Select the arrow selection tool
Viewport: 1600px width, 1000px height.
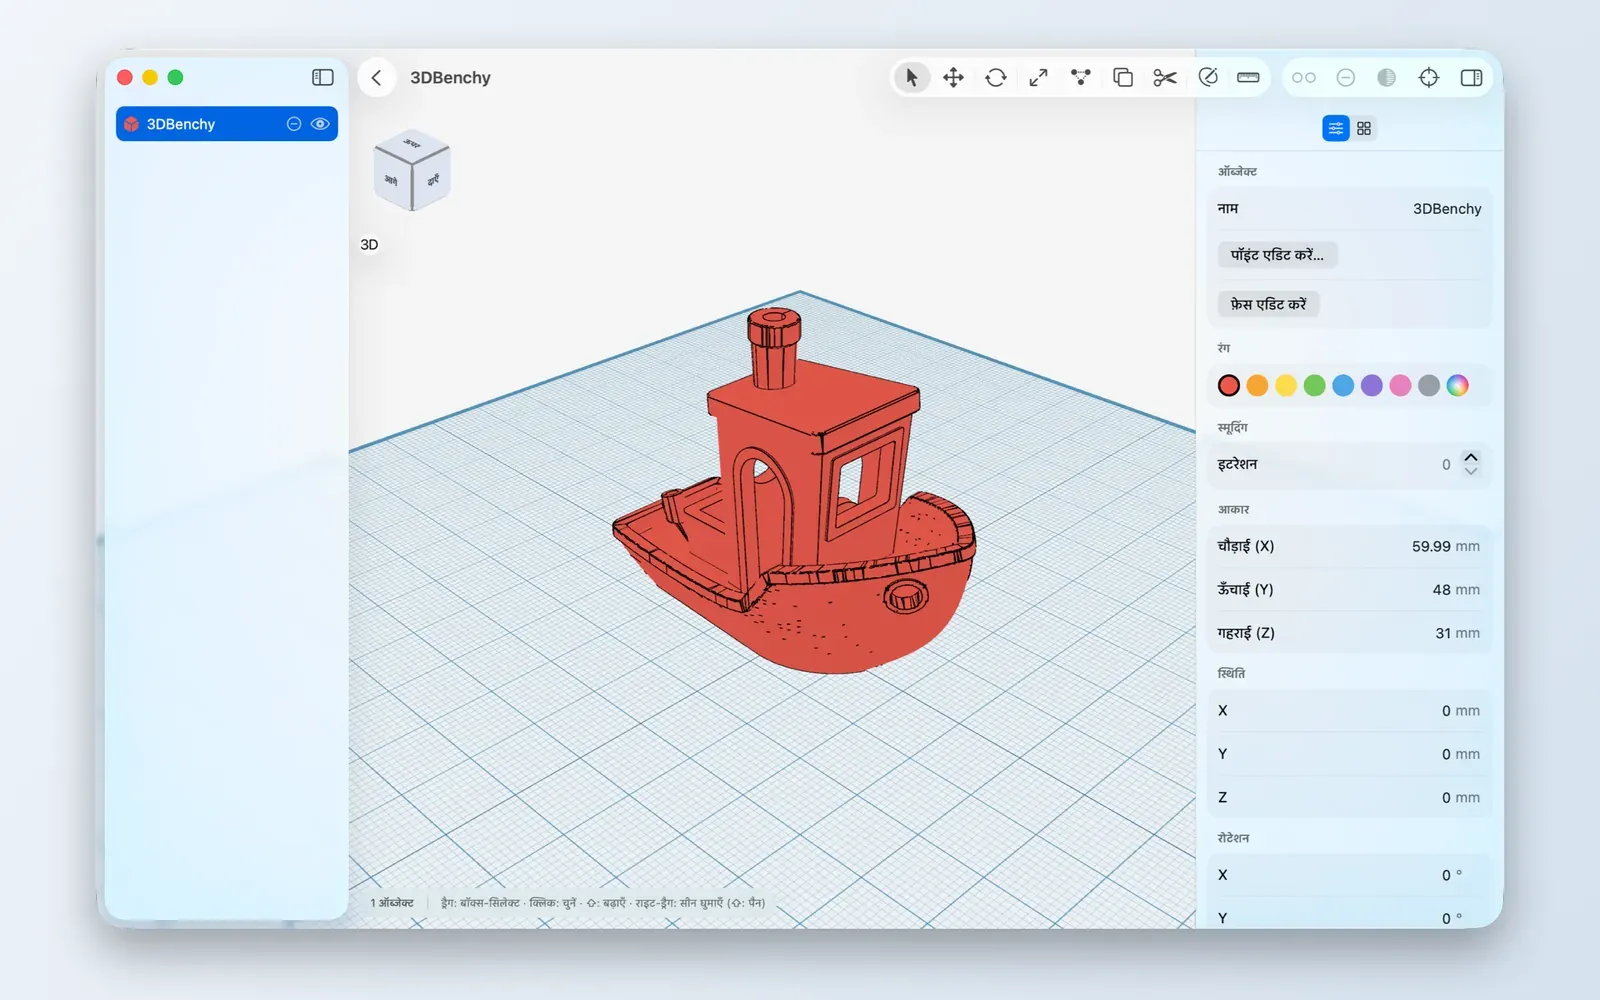pyautogui.click(x=911, y=77)
